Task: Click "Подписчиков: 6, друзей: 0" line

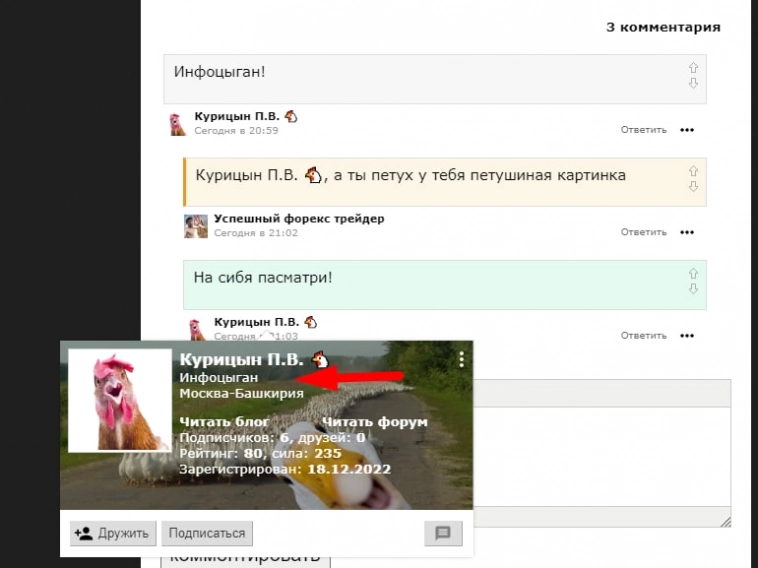Action: 272,438
